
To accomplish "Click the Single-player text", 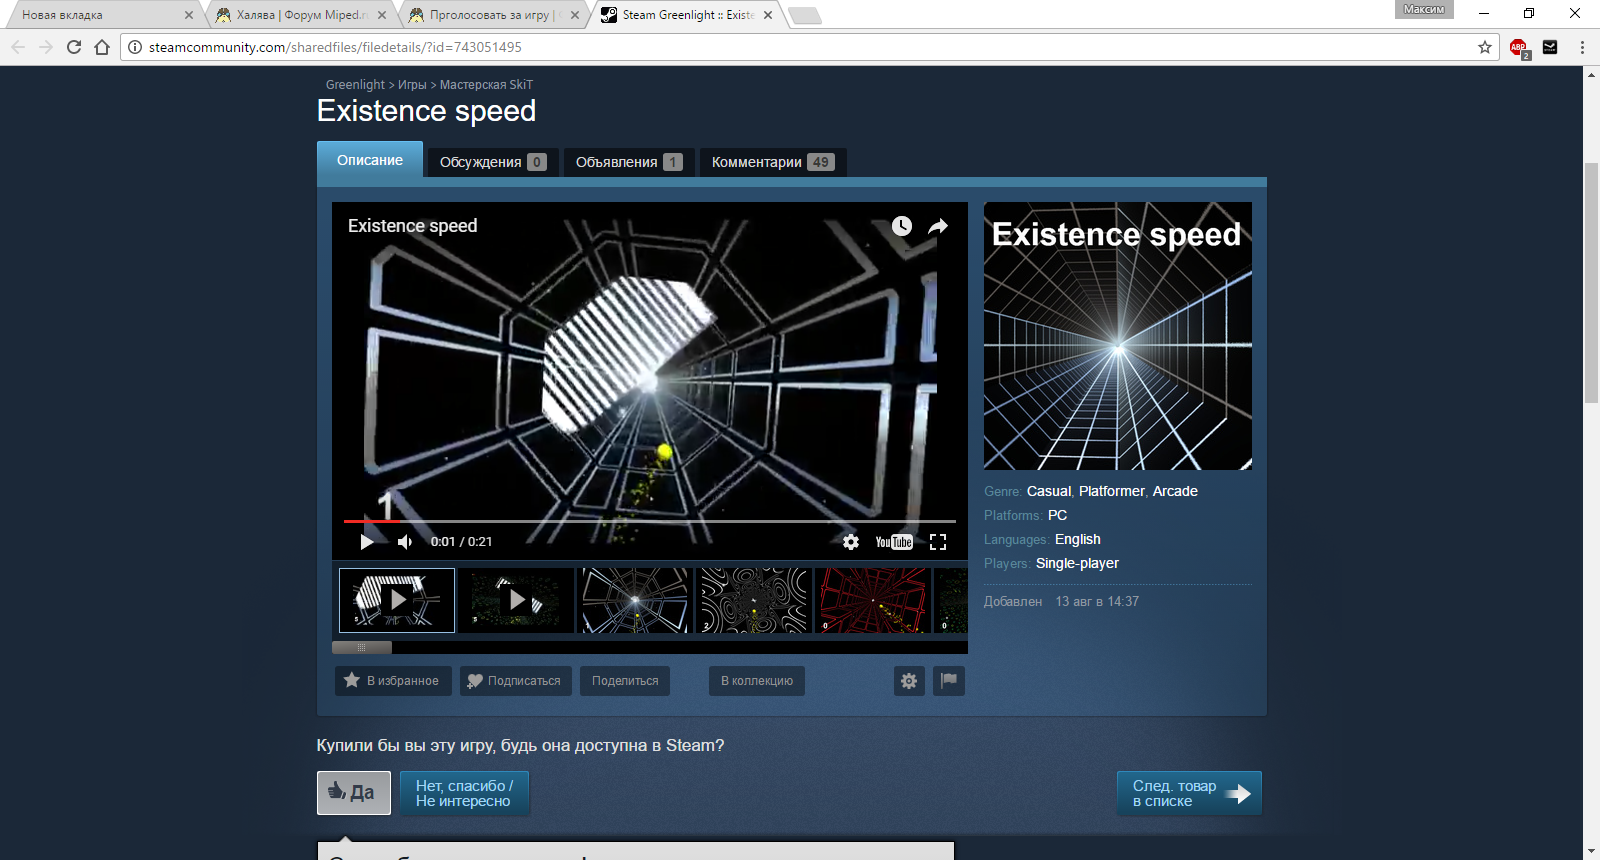I will click(1077, 563).
